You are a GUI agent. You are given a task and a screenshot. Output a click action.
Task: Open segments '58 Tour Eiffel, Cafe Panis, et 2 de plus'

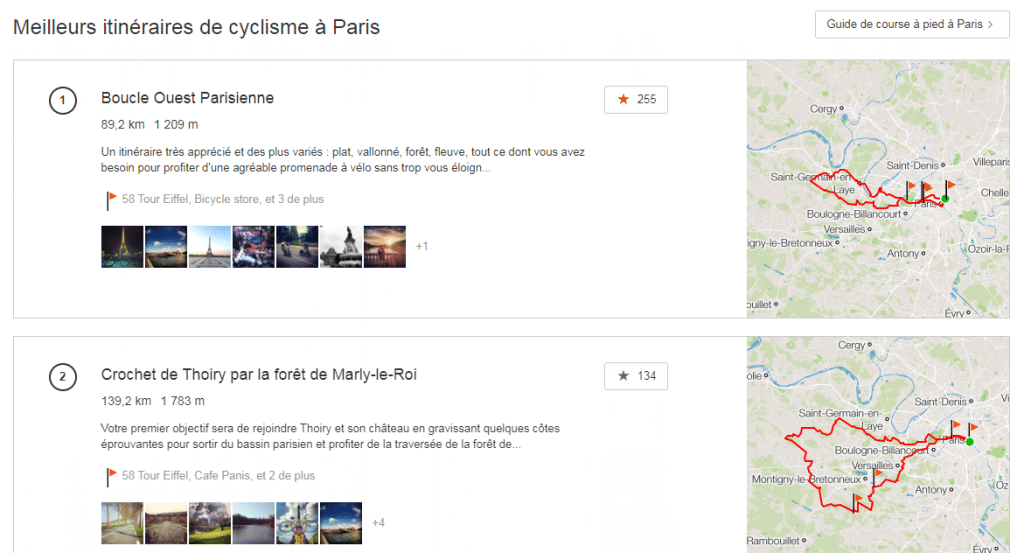(218, 476)
